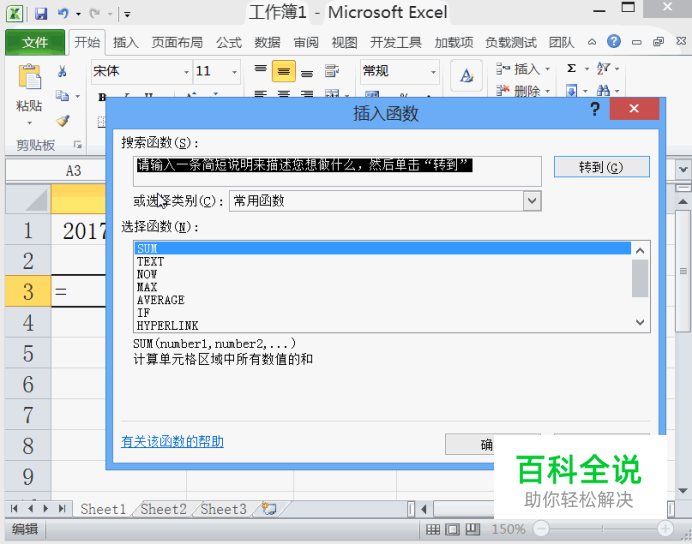Select HYPERLINK in the function list
The image size is (692, 544).
tap(382, 326)
